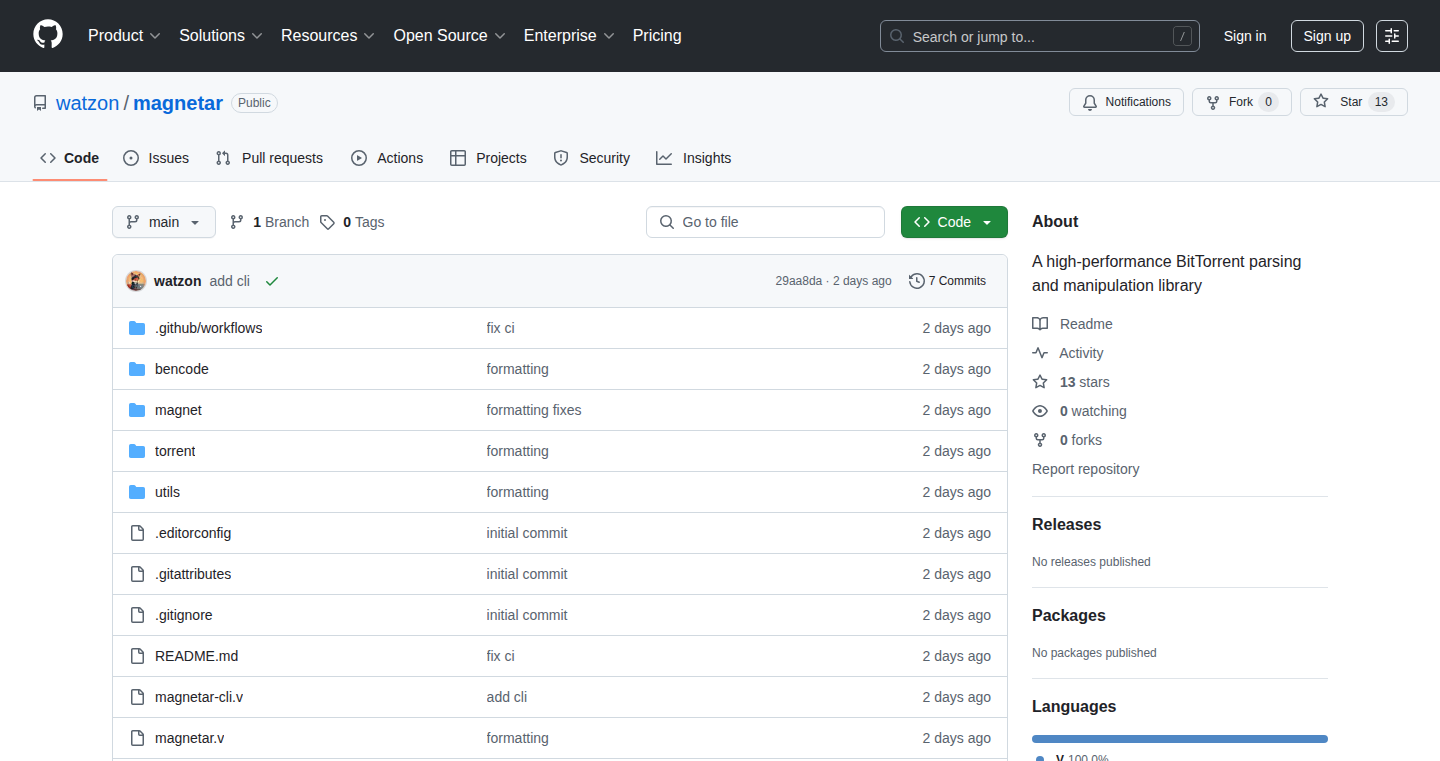The image size is (1440, 761).
Task: Open commit hash 29aa8da
Action: coord(798,281)
